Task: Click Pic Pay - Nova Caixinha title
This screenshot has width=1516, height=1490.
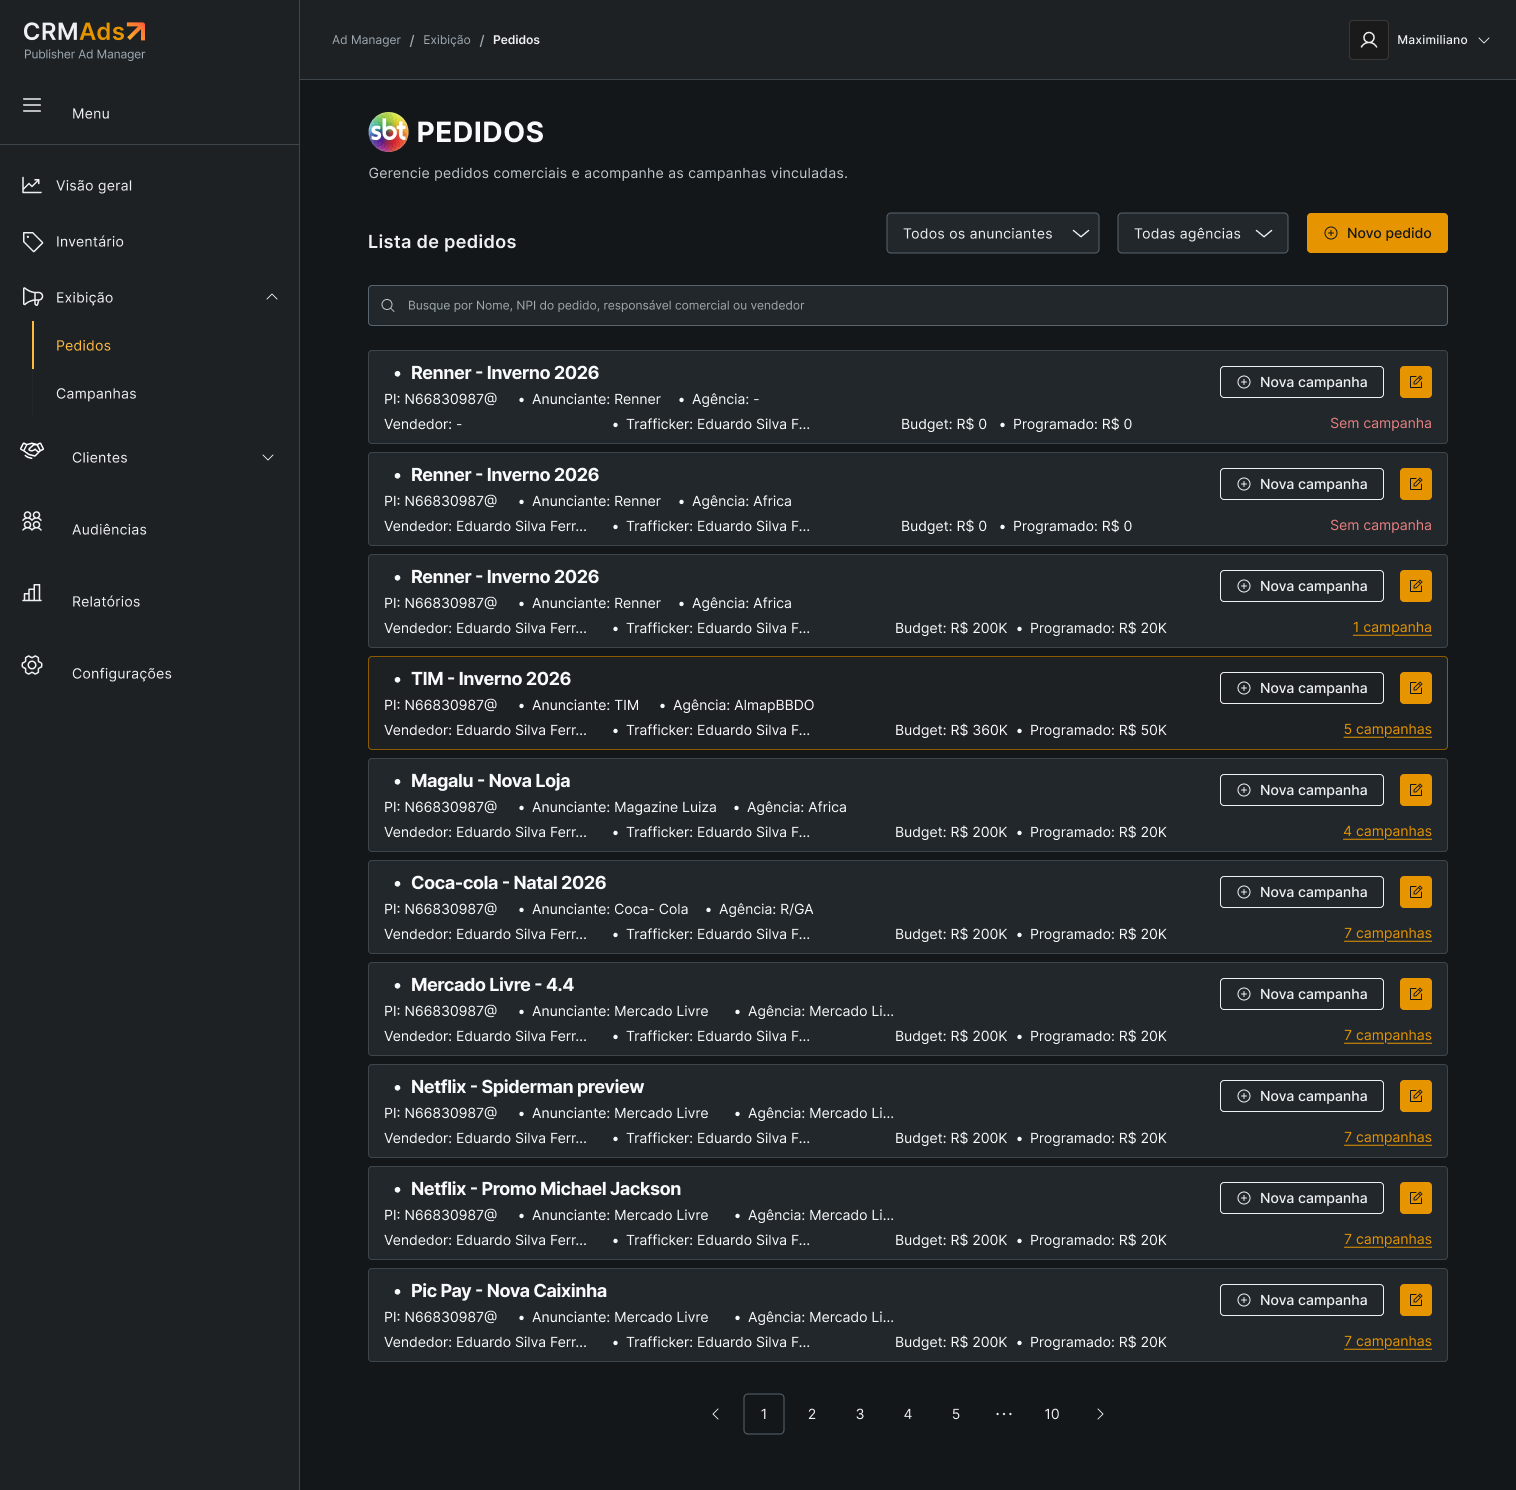Action: (x=509, y=1291)
